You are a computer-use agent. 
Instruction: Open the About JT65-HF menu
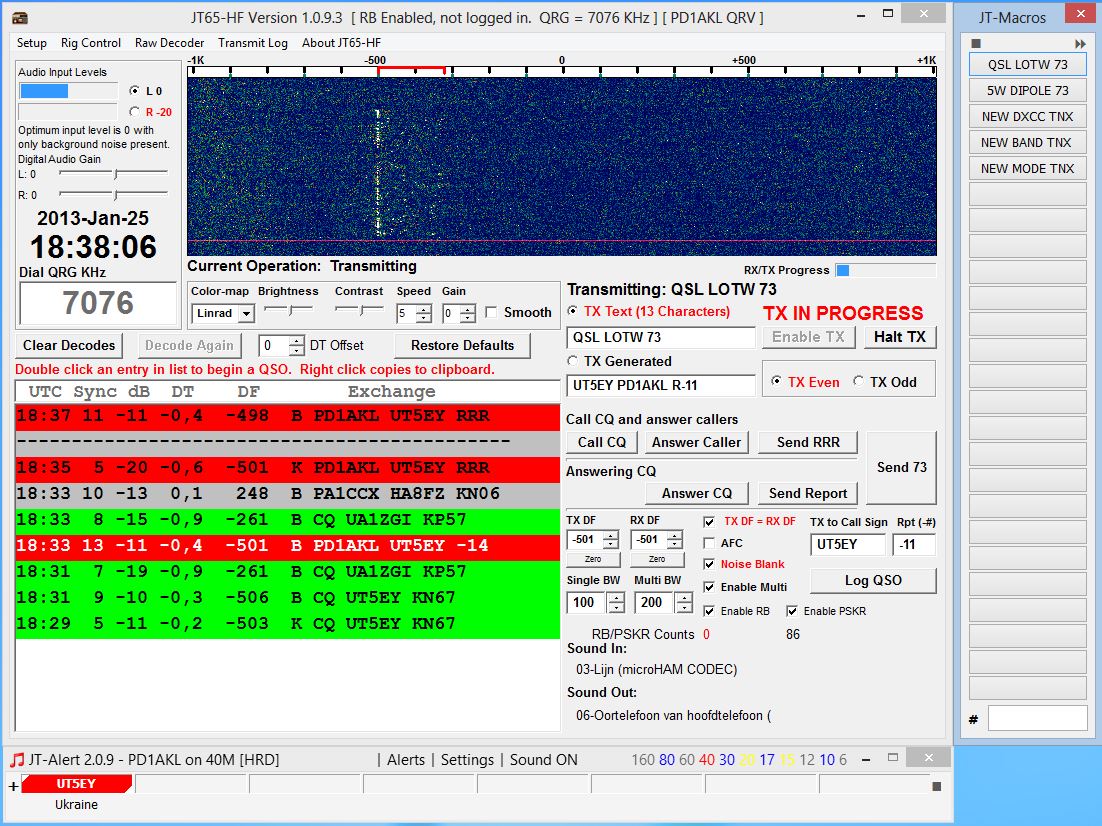[x=342, y=43]
